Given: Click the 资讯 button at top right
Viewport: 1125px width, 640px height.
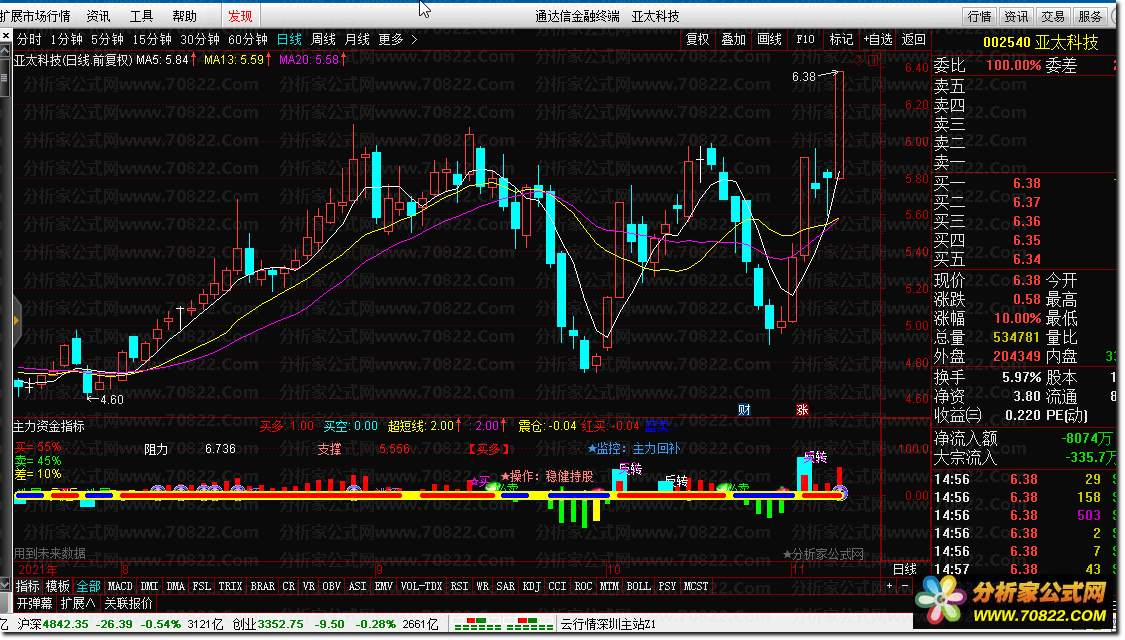Looking at the screenshot, I should 1016,16.
